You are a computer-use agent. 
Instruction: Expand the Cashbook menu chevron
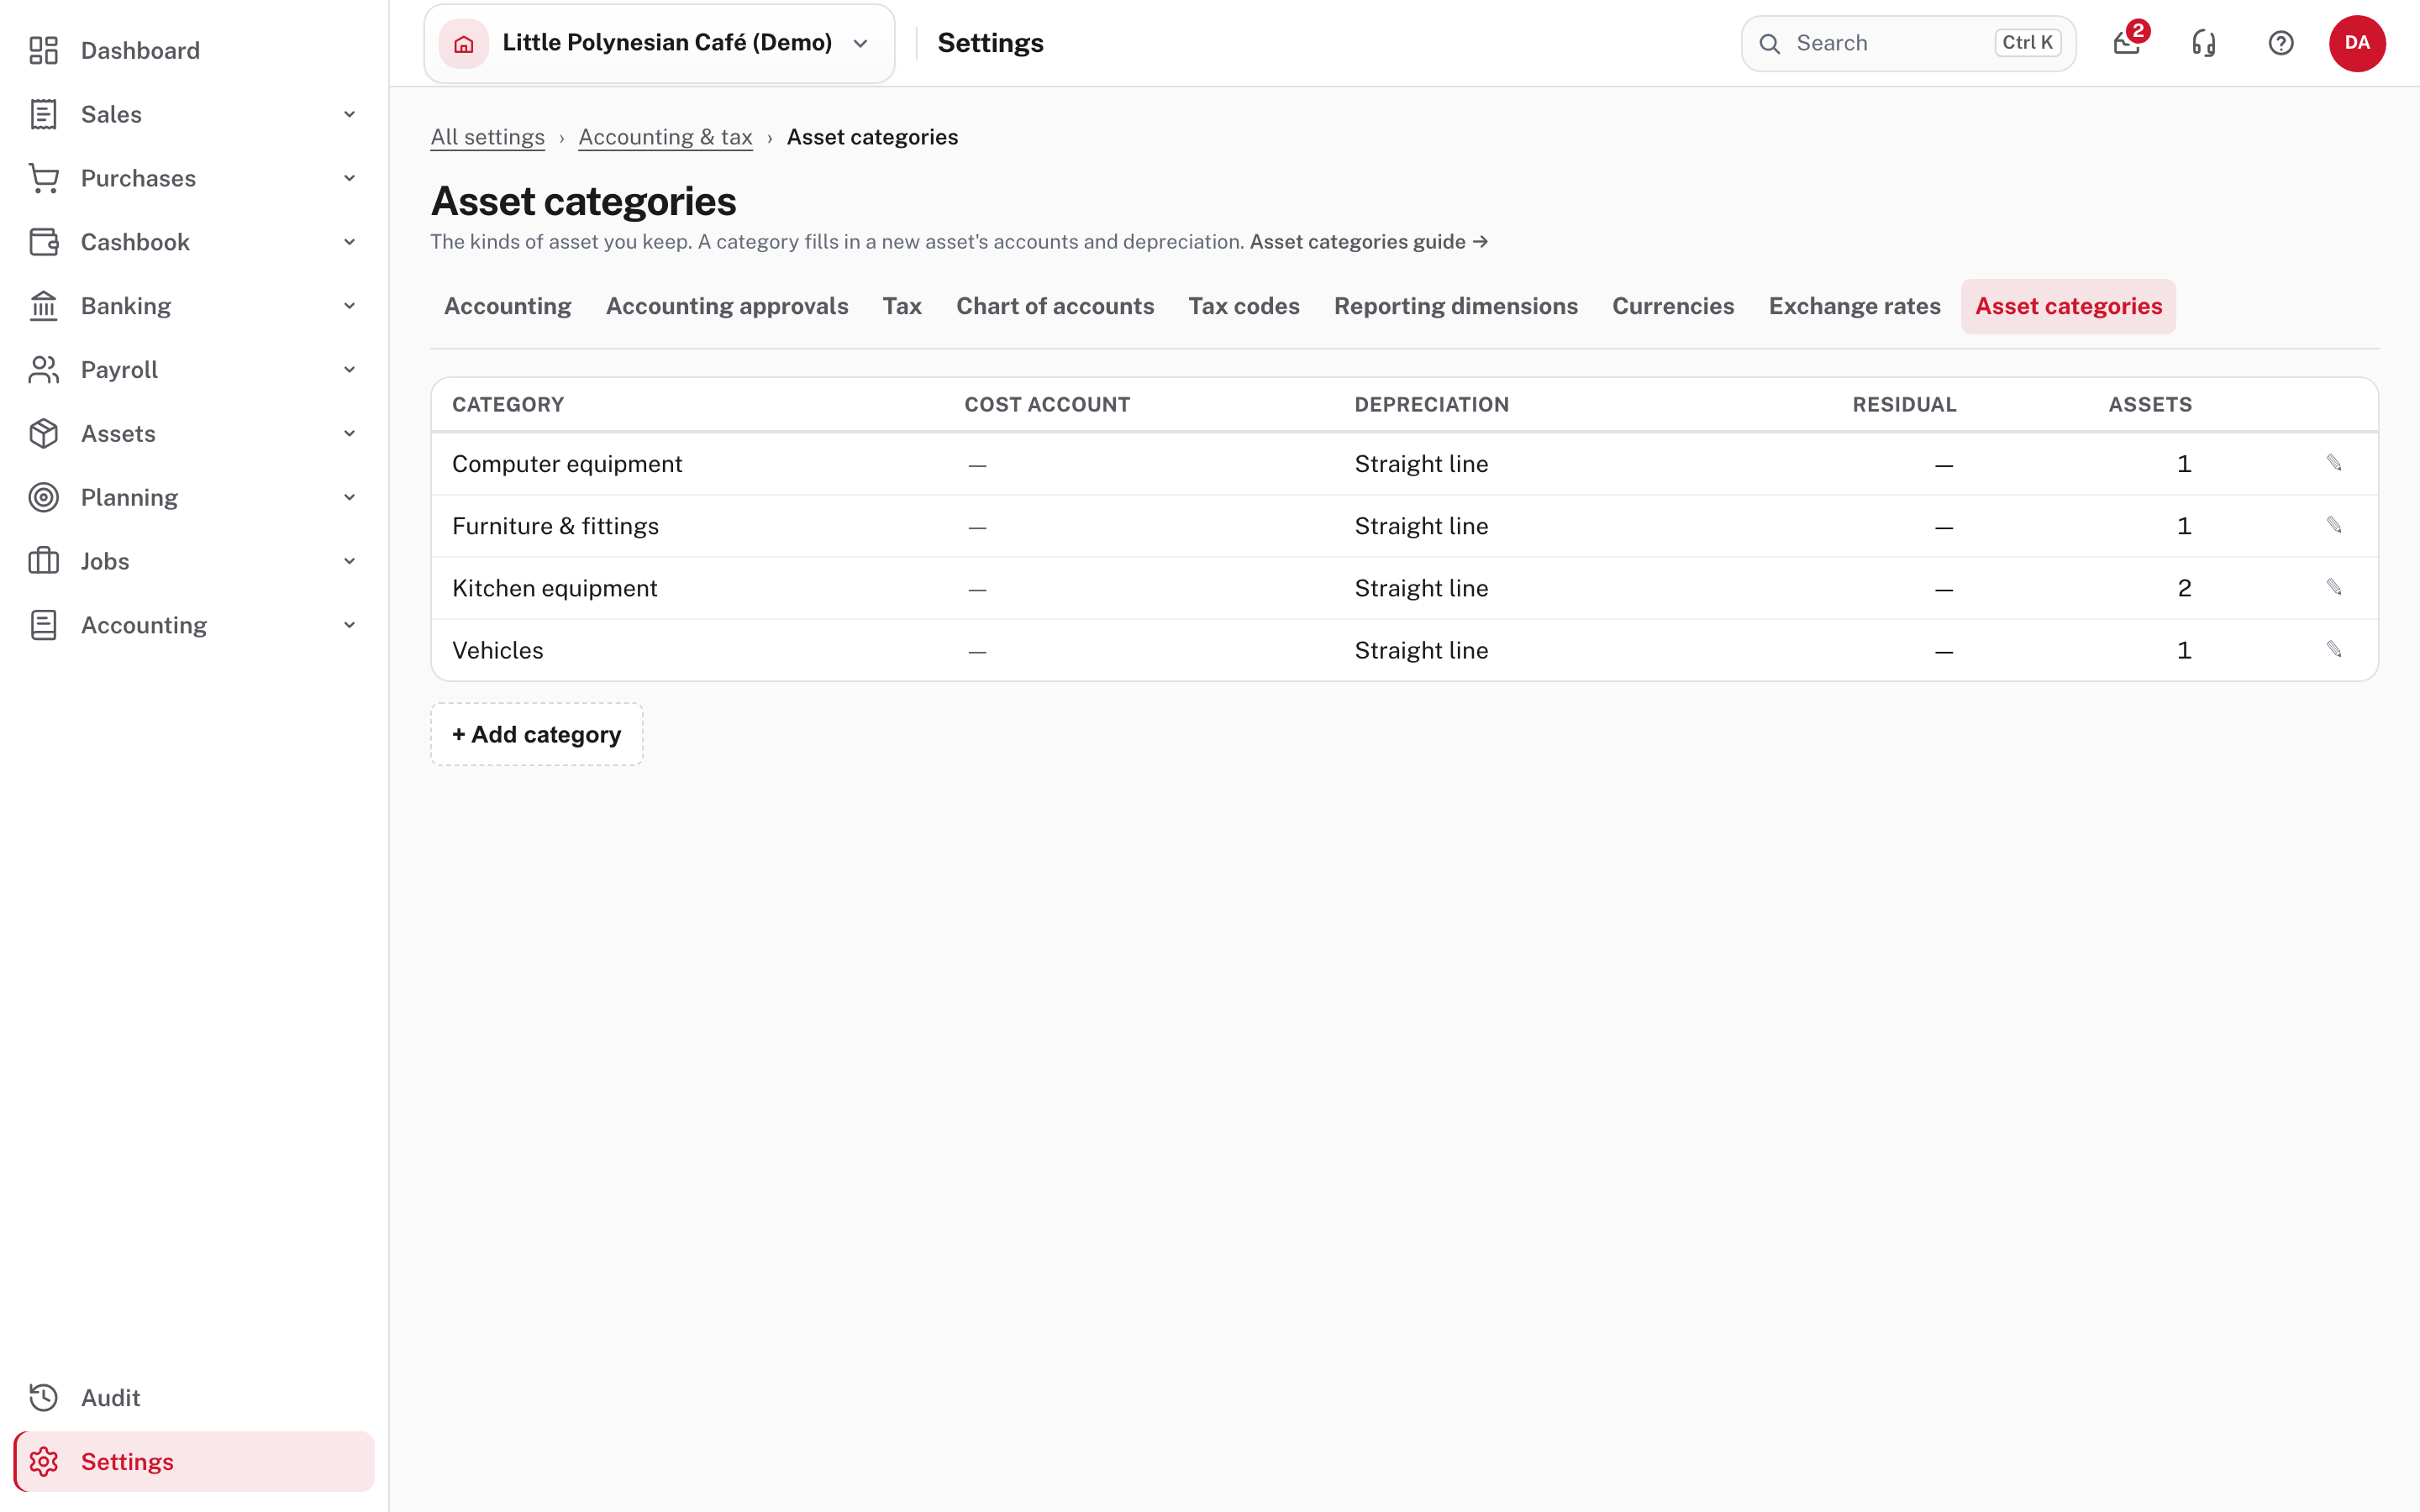click(x=349, y=242)
